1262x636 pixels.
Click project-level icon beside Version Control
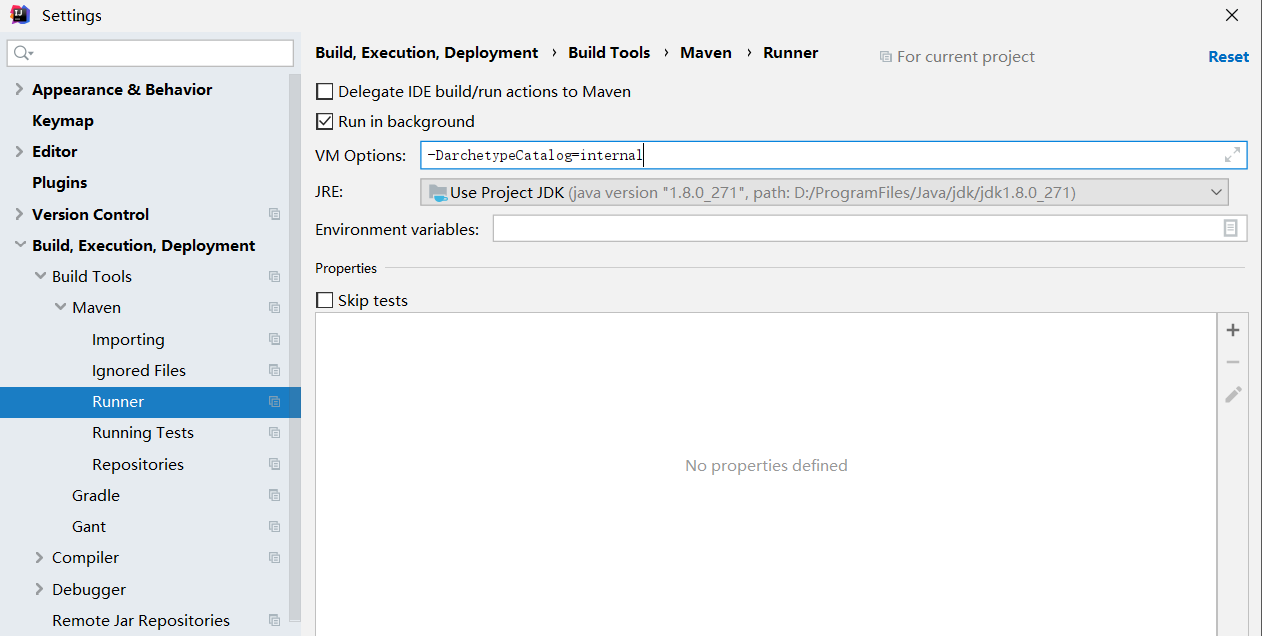click(x=274, y=214)
